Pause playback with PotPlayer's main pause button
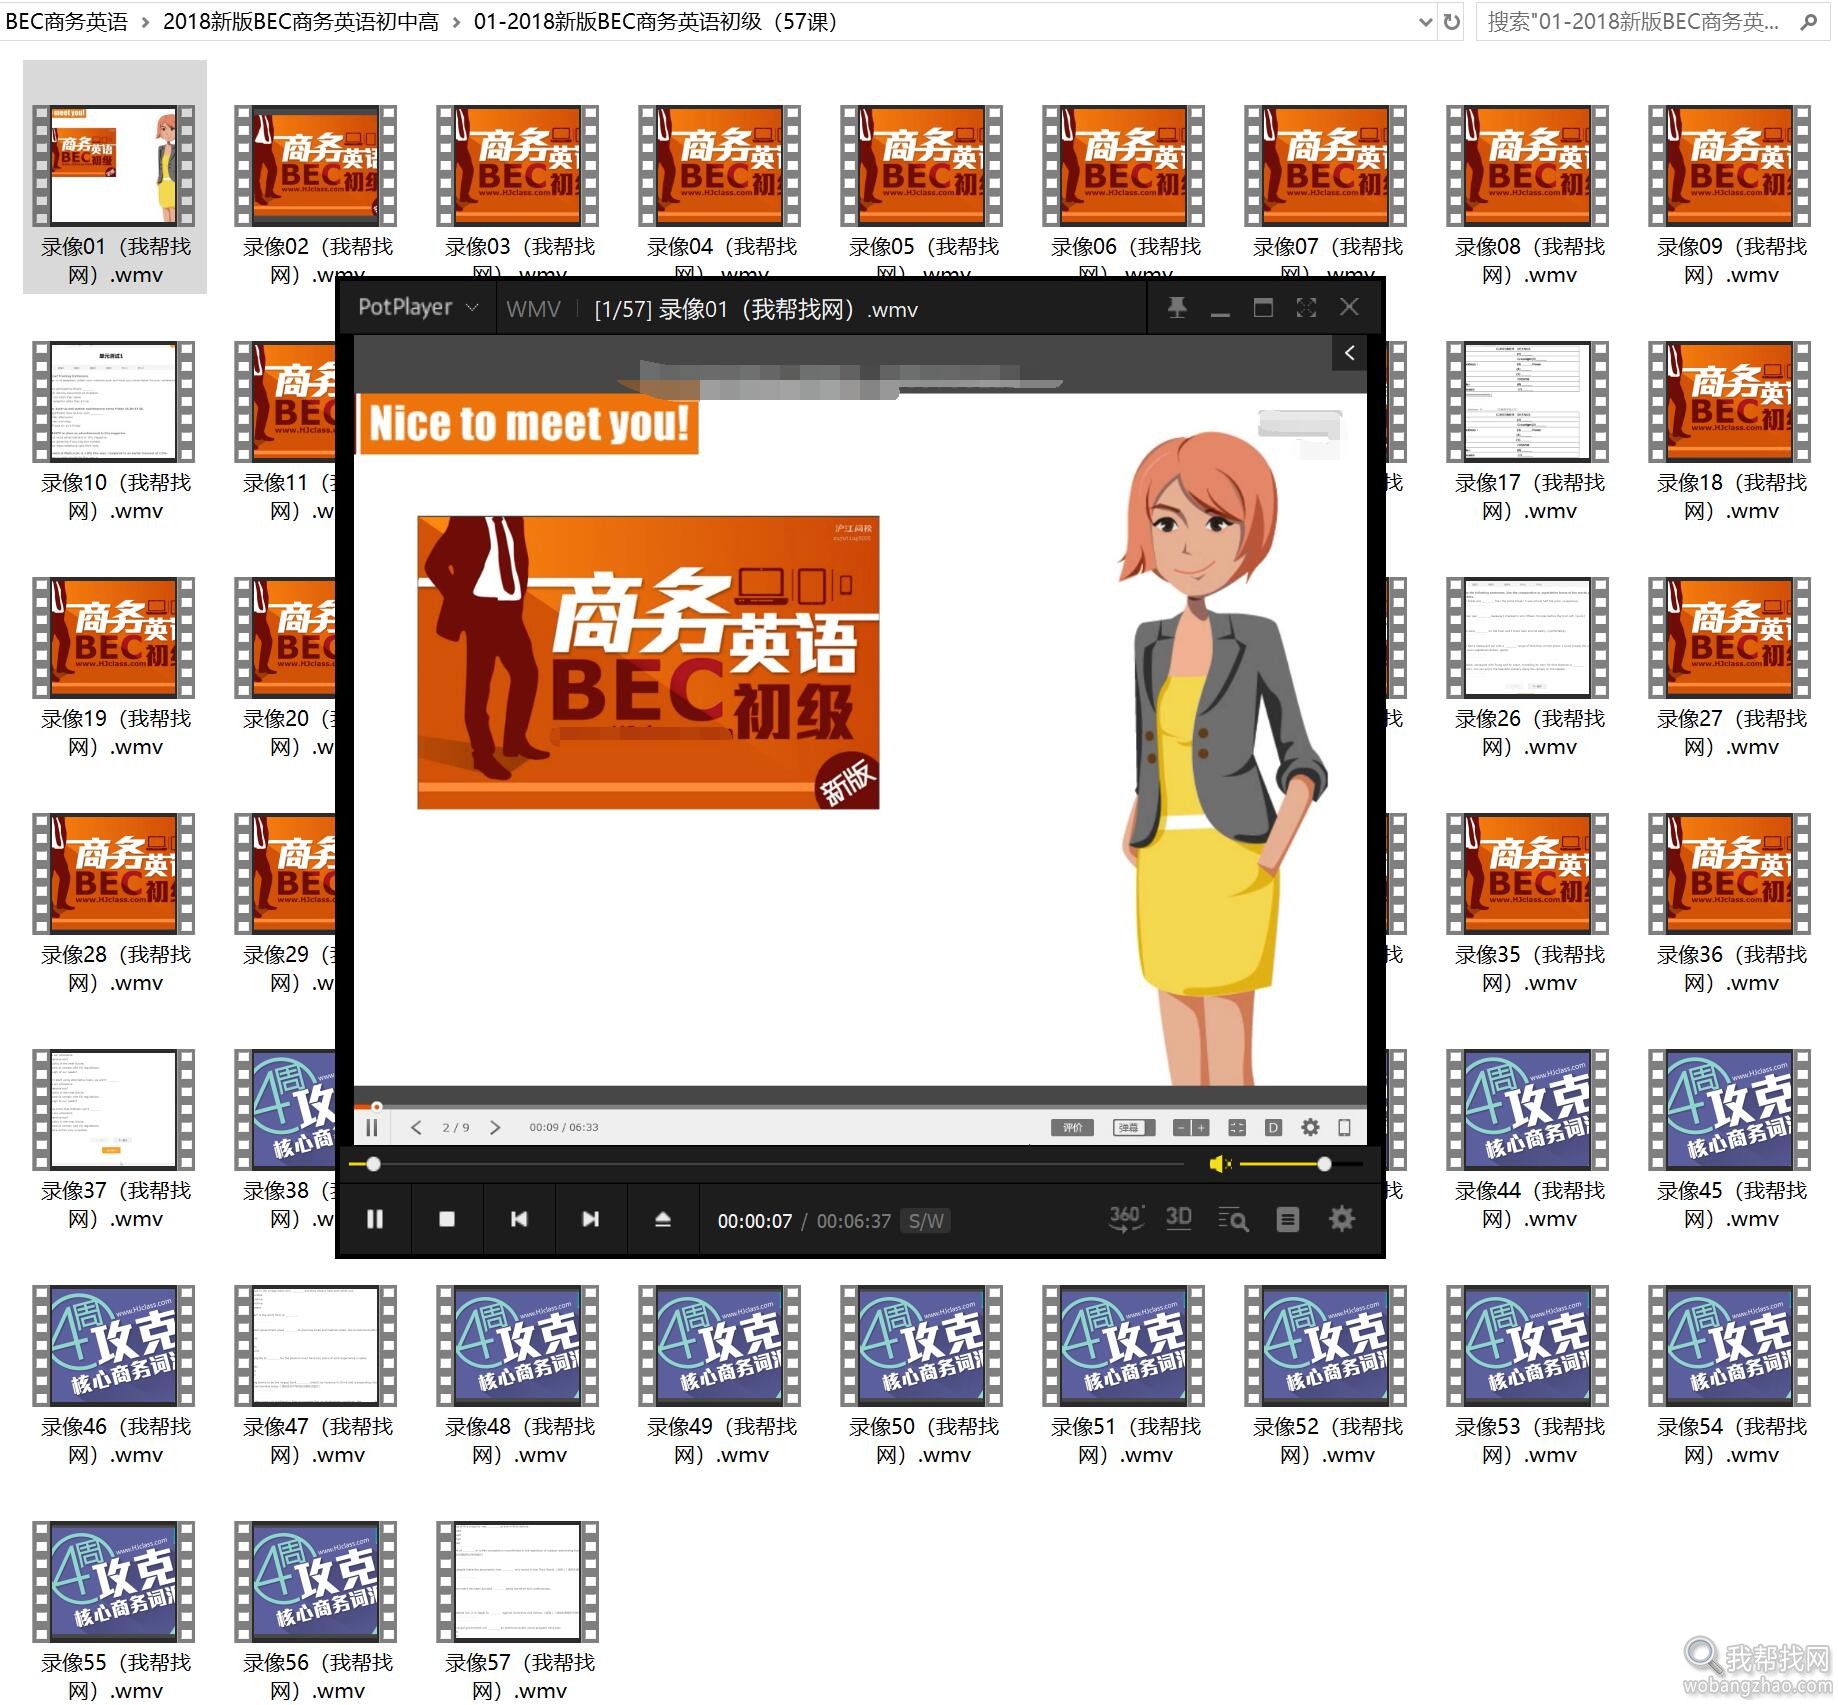Image resolution: width=1838 pixels, height=1705 pixels. pyautogui.click(x=375, y=1219)
